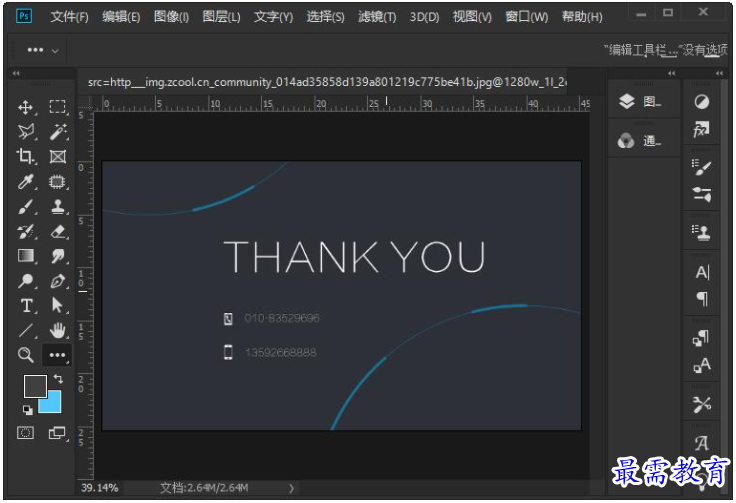736x503 pixels.
Task: Open Edit Toolbar three-dots button
Action: (57, 355)
